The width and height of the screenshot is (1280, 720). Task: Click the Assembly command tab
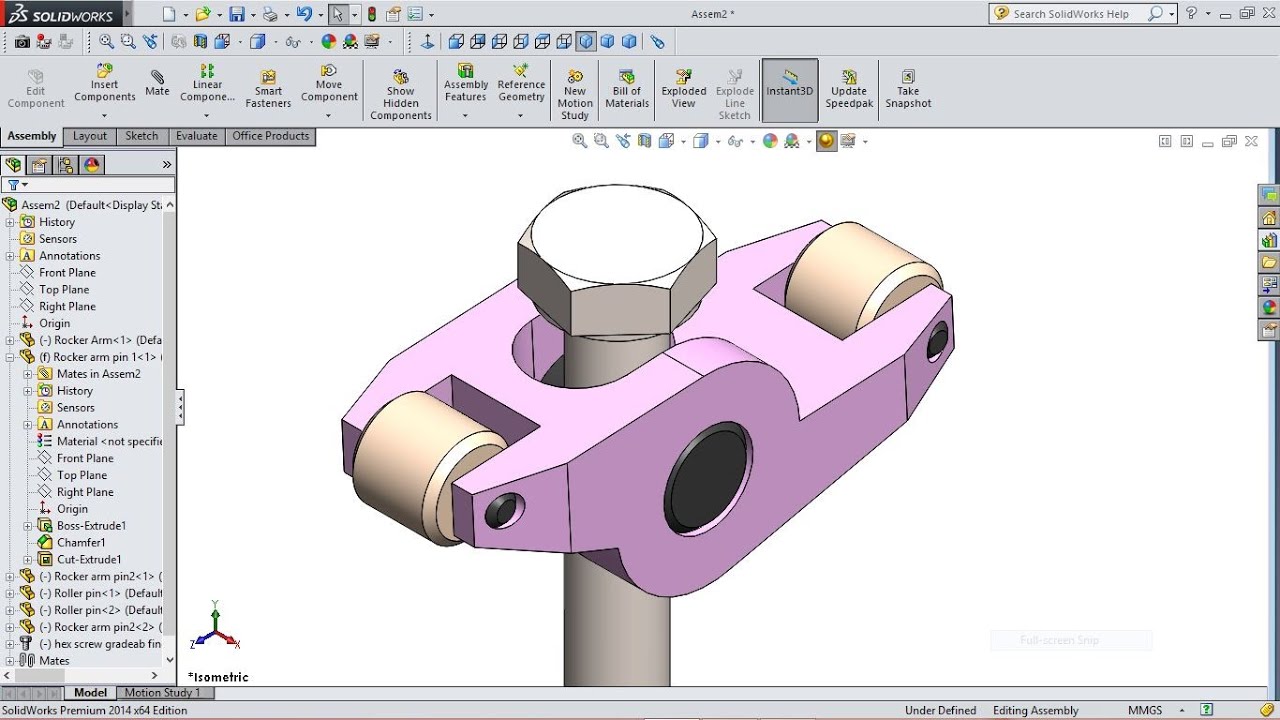[x=32, y=136]
